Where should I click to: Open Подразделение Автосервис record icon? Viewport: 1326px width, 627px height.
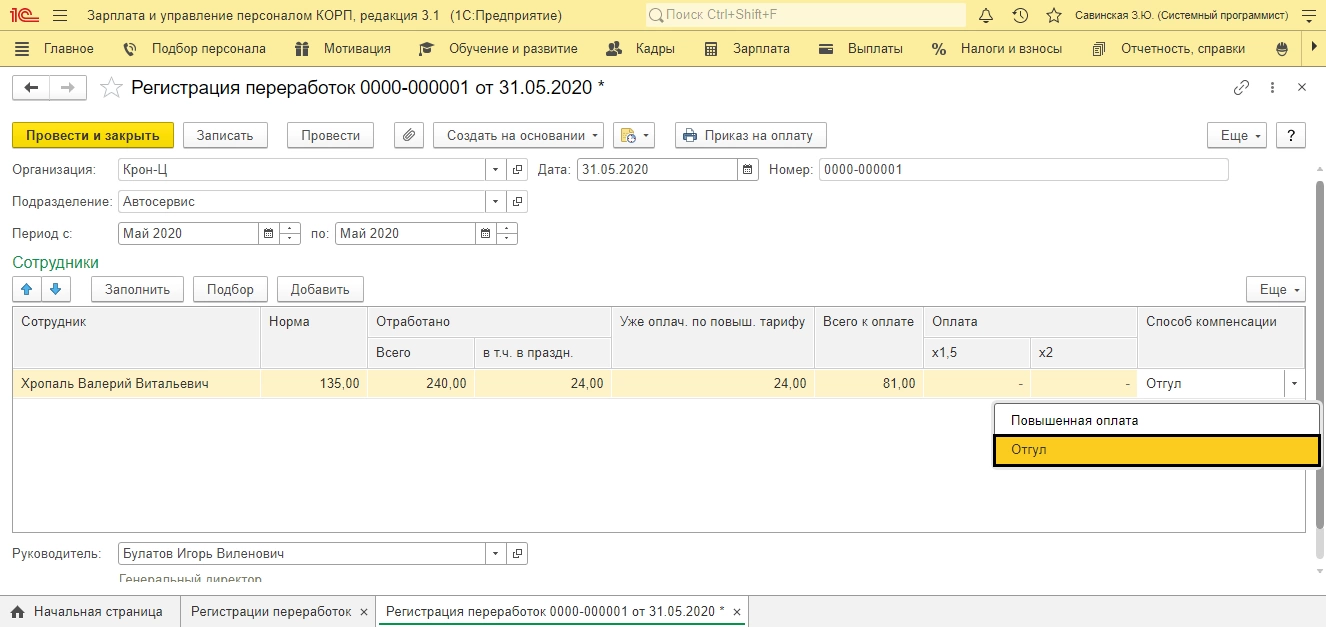(517, 202)
